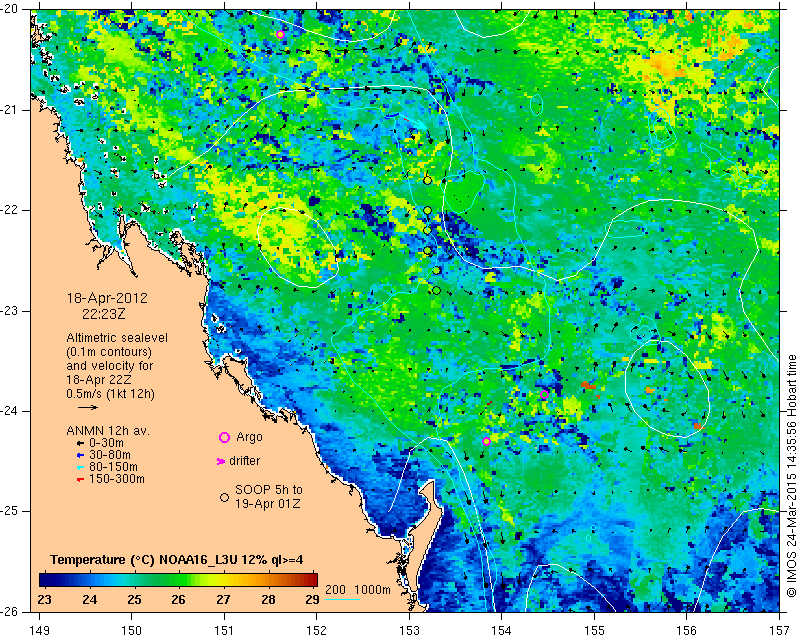Click the 0-30m black arrow legend marker
800x640 pixels.
pyautogui.click(x=80, y=444)
